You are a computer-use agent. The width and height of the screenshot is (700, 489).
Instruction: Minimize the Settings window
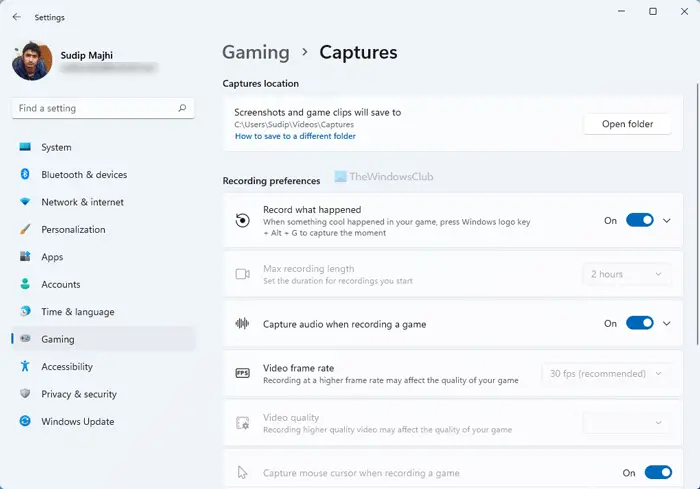[x=621, y=11]
